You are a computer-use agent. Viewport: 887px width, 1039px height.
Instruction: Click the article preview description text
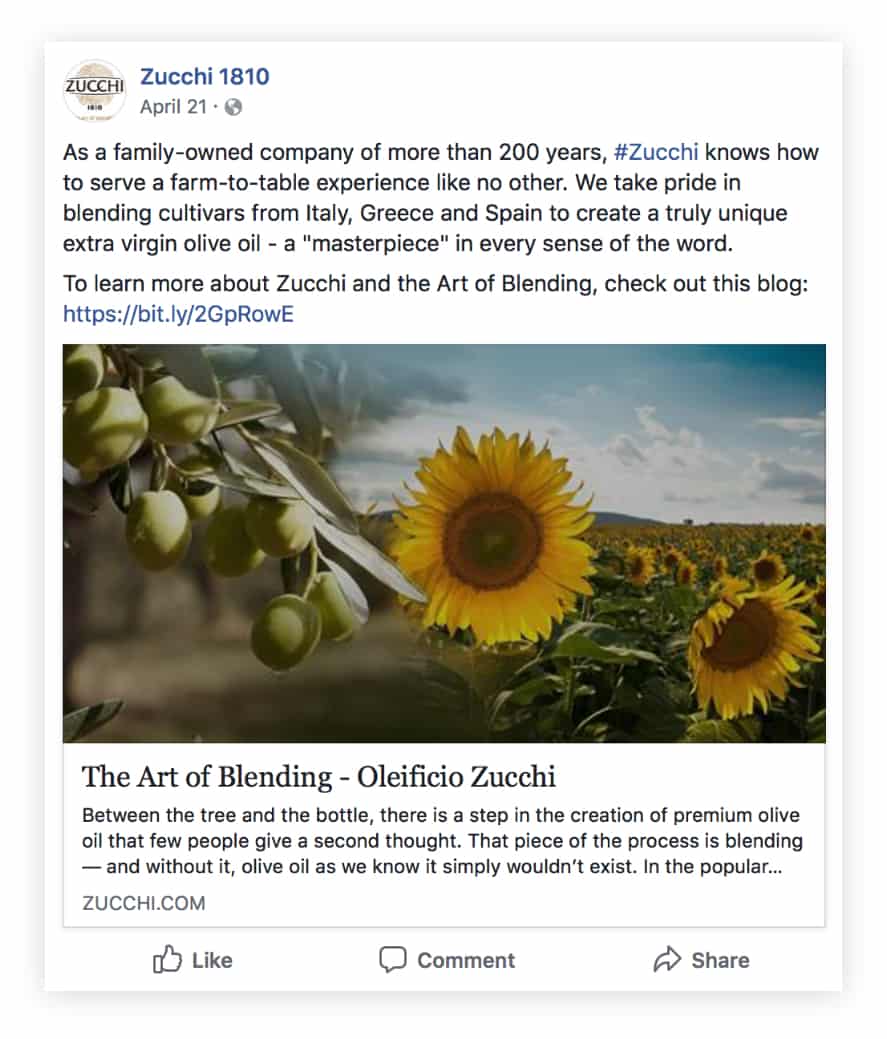(x=440, y=840)
